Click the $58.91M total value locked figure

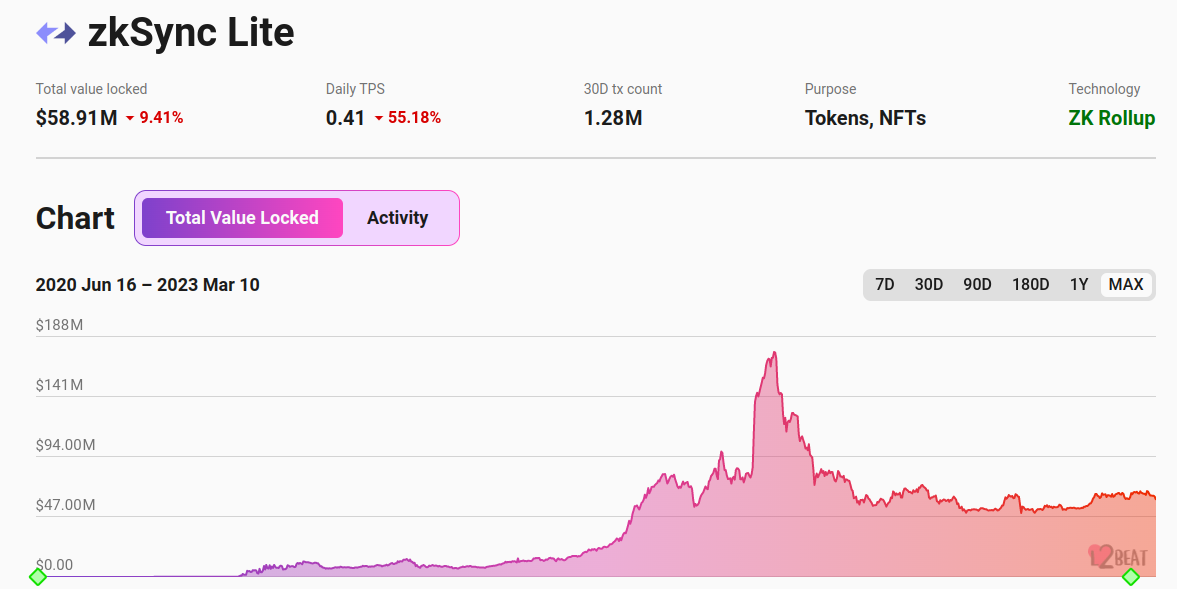pyautogui.click(x=77, y=118)
